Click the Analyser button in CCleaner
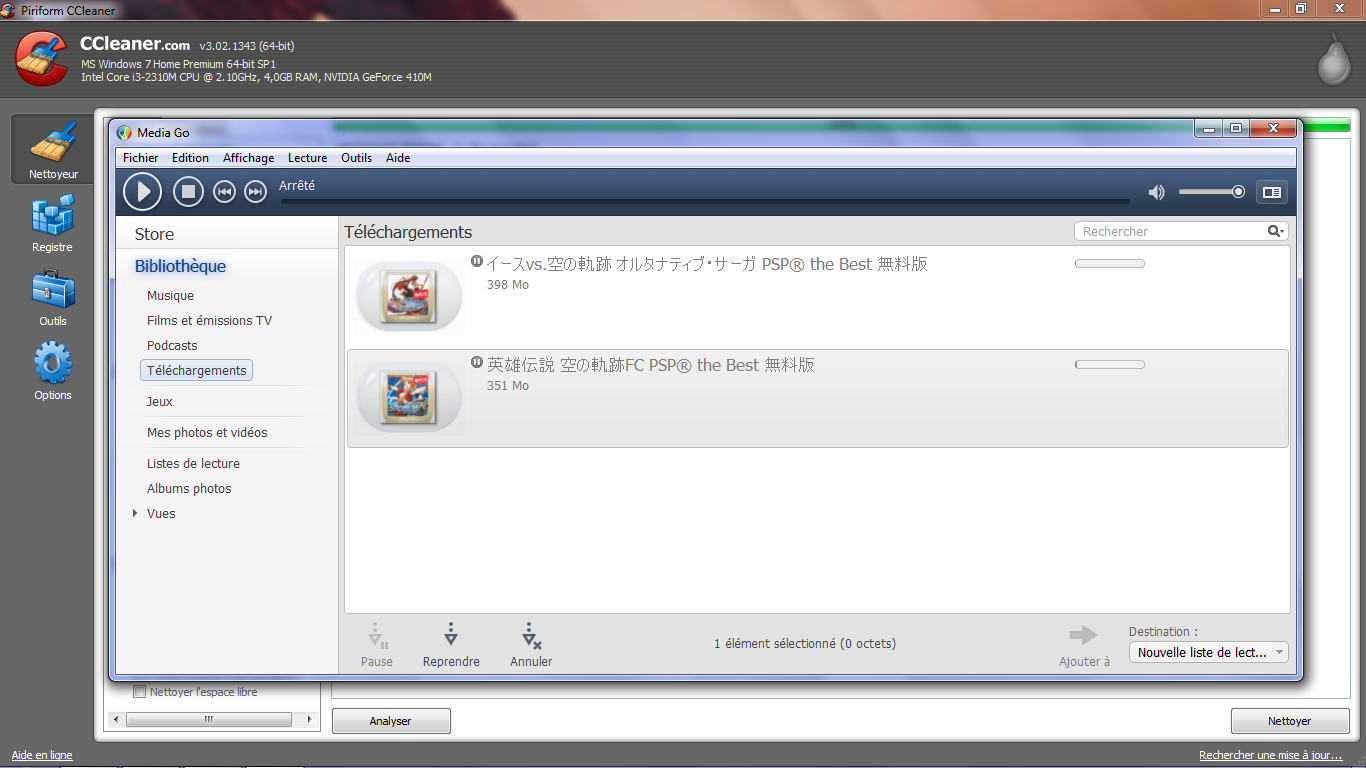Viewport: 1366px width, 768px height. pos(391,721)
